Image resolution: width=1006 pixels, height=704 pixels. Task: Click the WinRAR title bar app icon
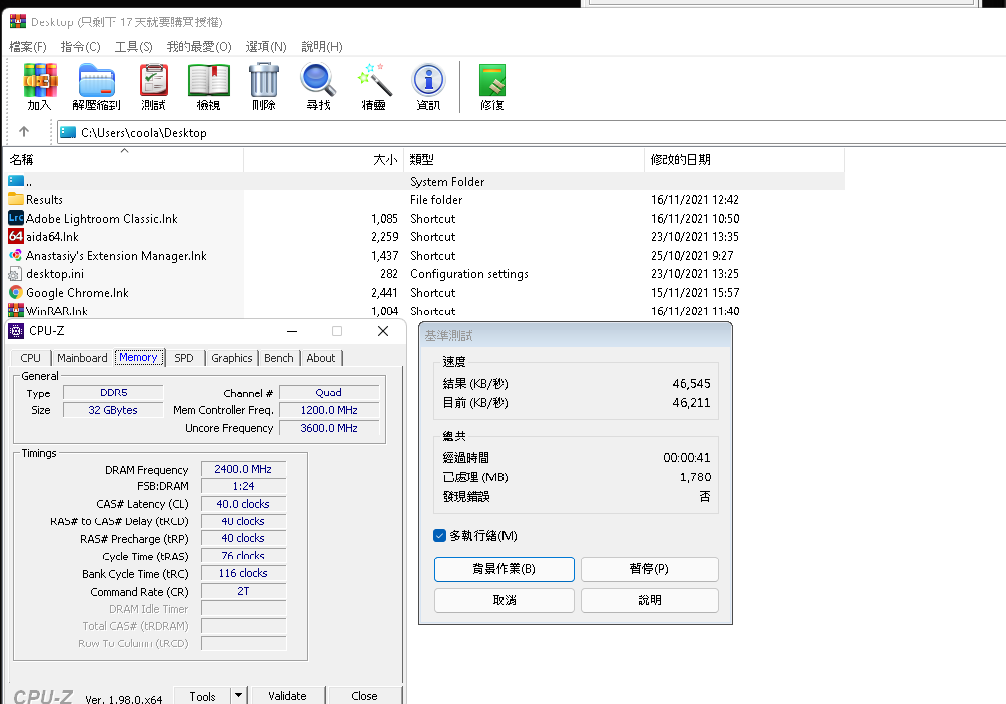(x=18, y=22)
